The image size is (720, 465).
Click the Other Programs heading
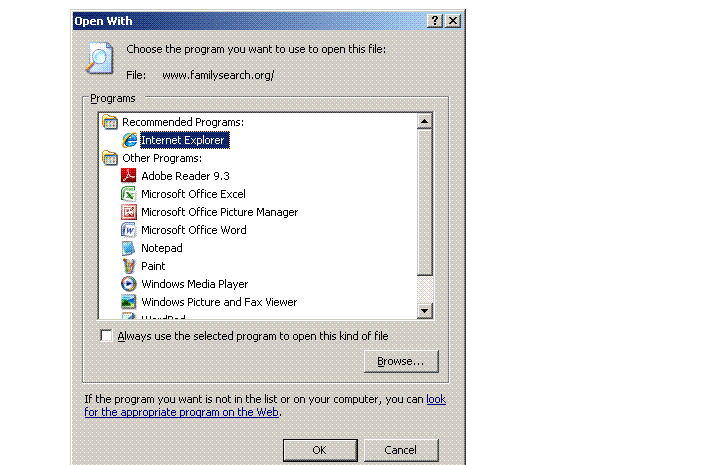[x=162, y=158]
